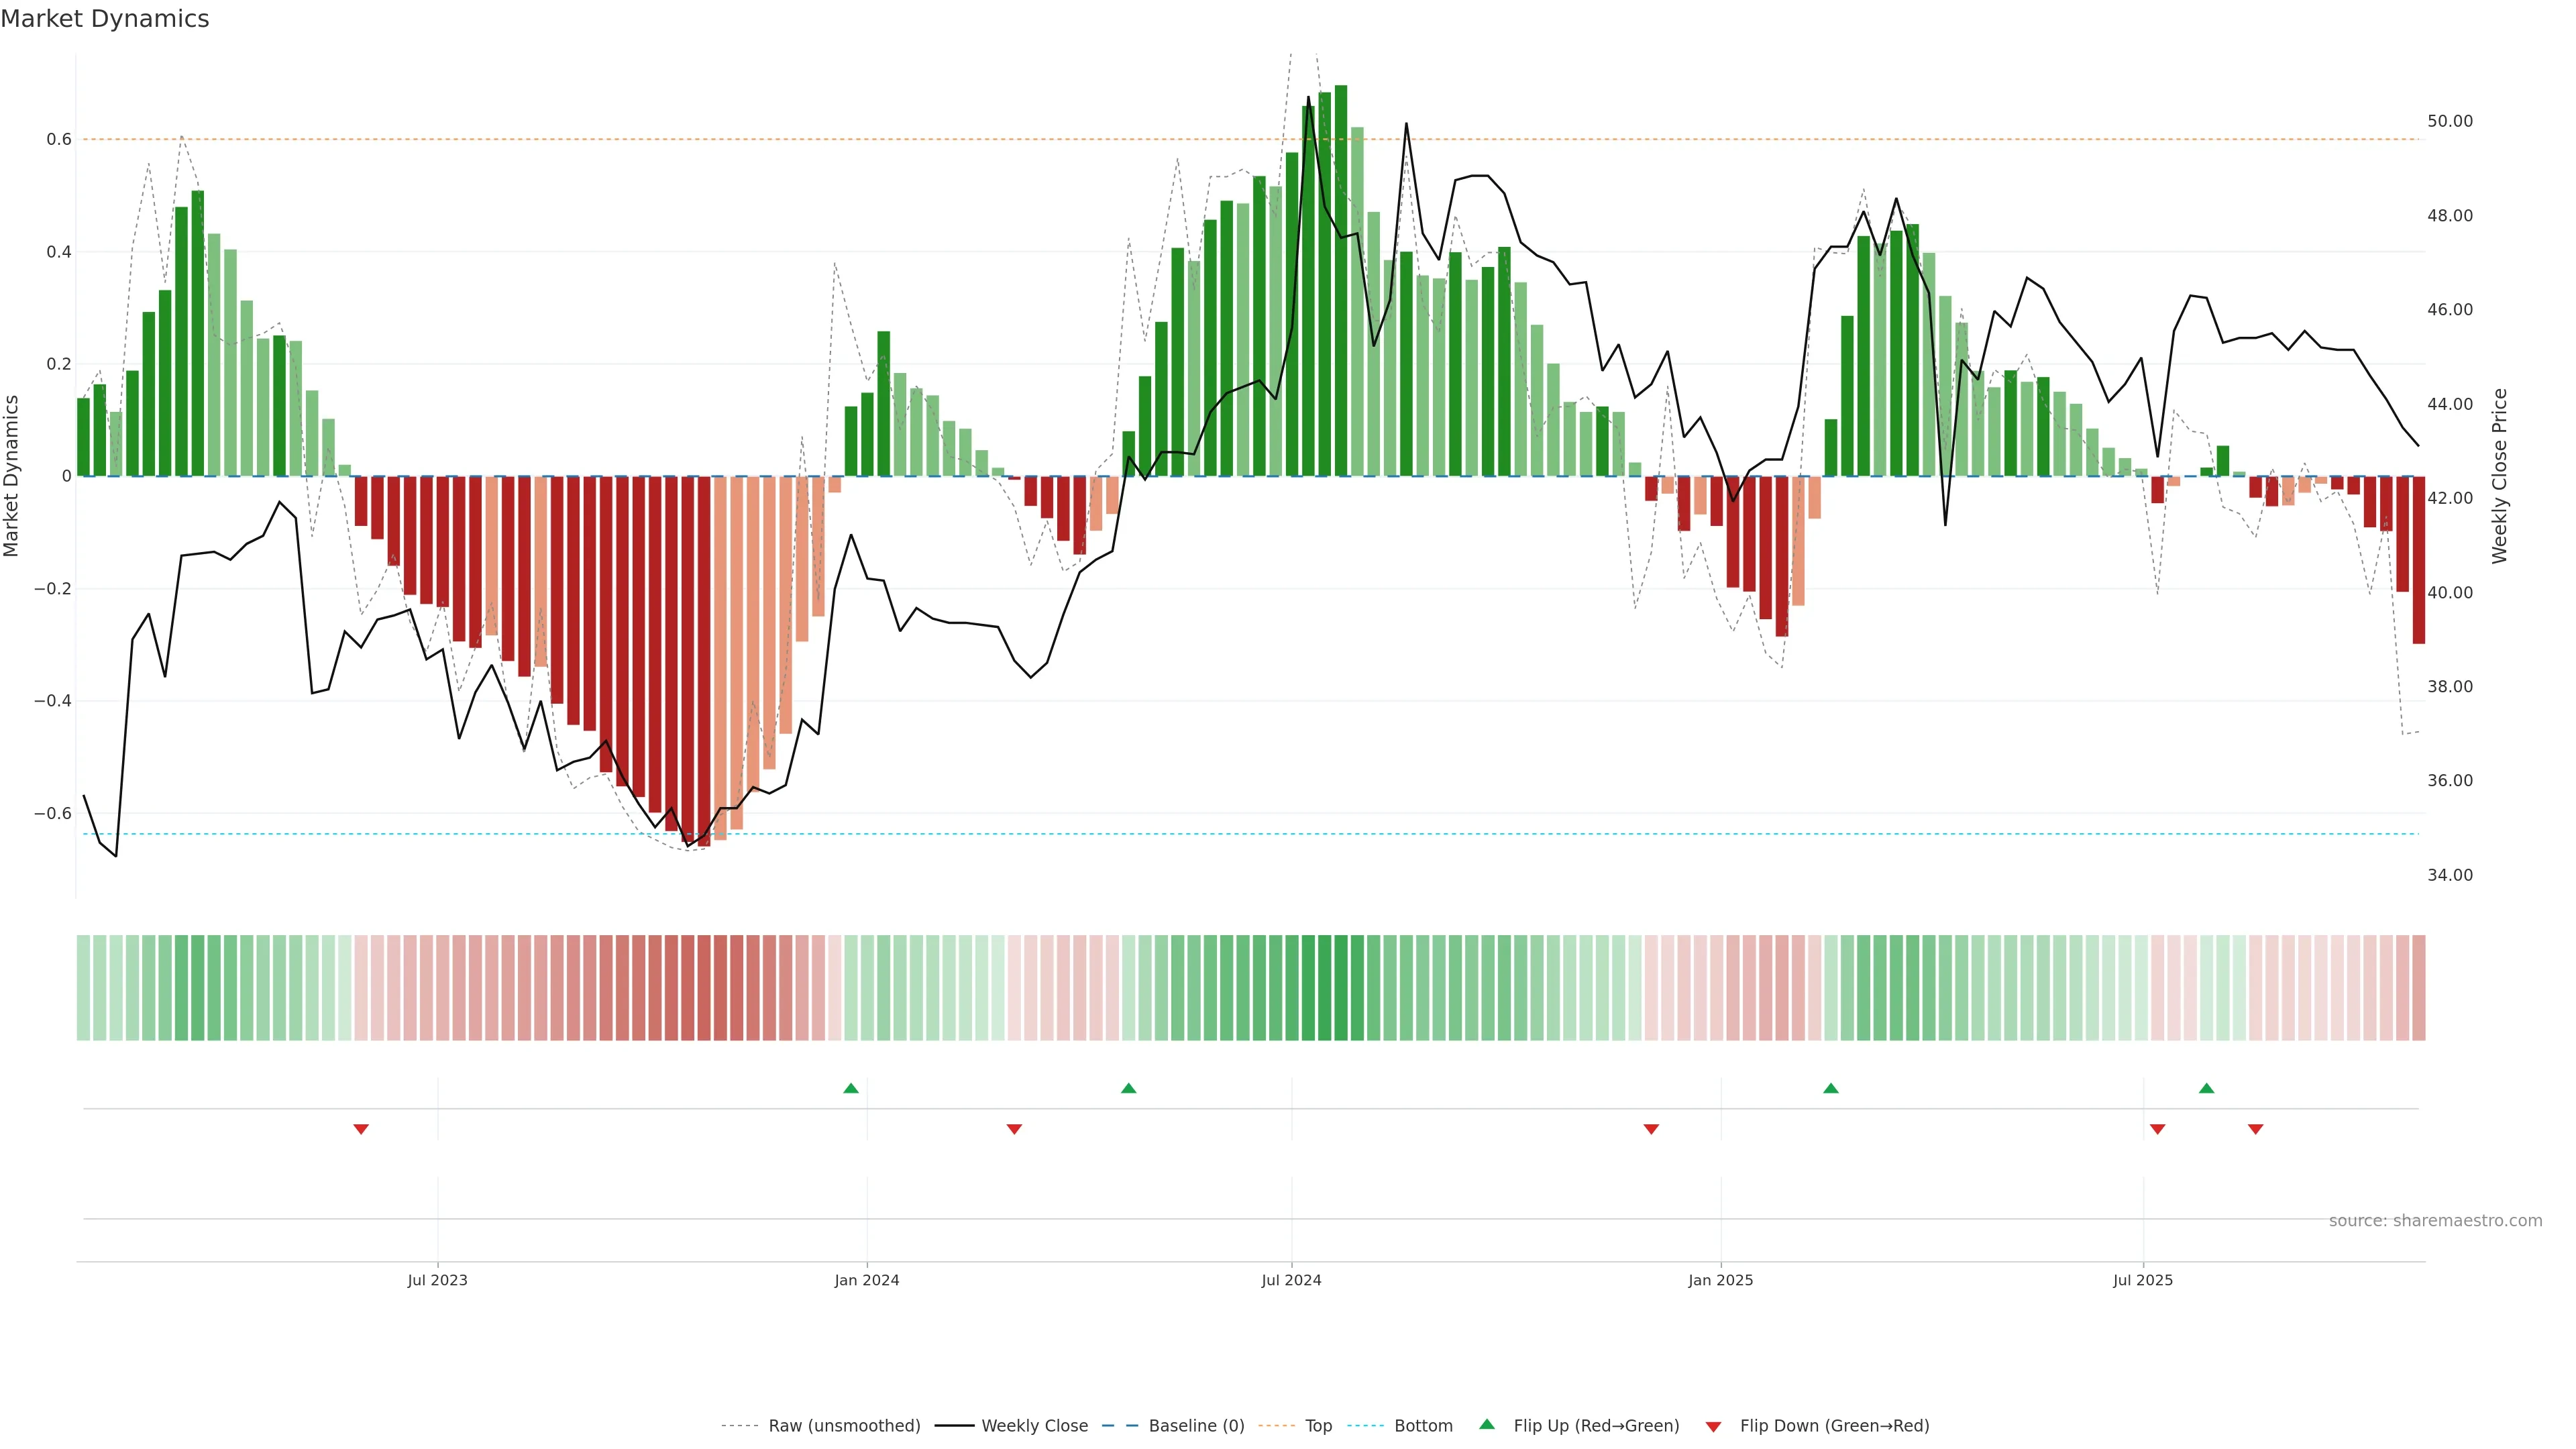Click the first red Flip Down triangle marker
This screenshot has height=1449, width=2576.
pos(361,1129)
